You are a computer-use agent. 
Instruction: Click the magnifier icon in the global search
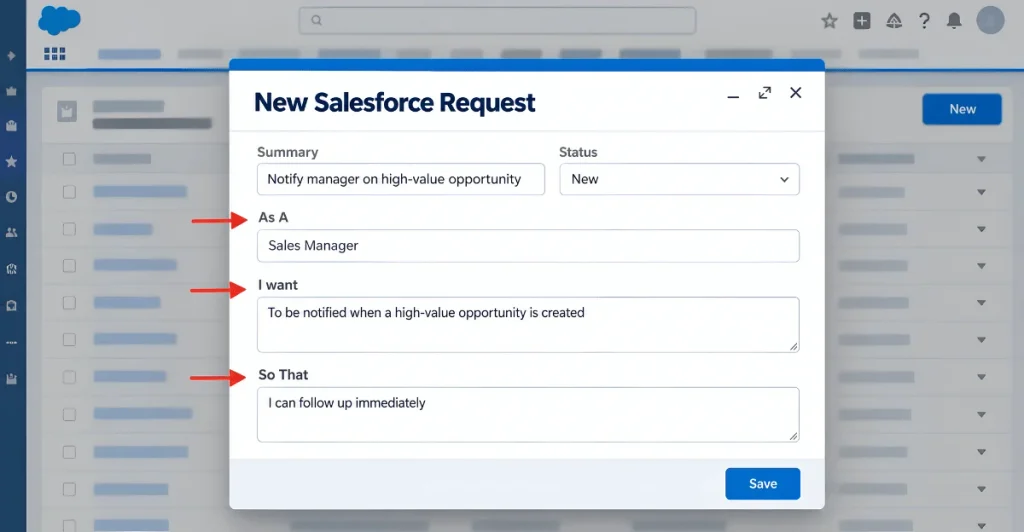point(317,20)
